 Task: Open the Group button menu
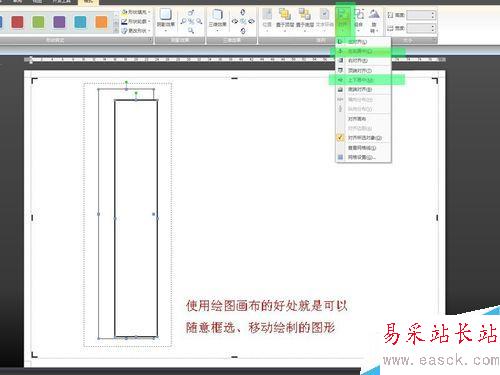point(359,20)
